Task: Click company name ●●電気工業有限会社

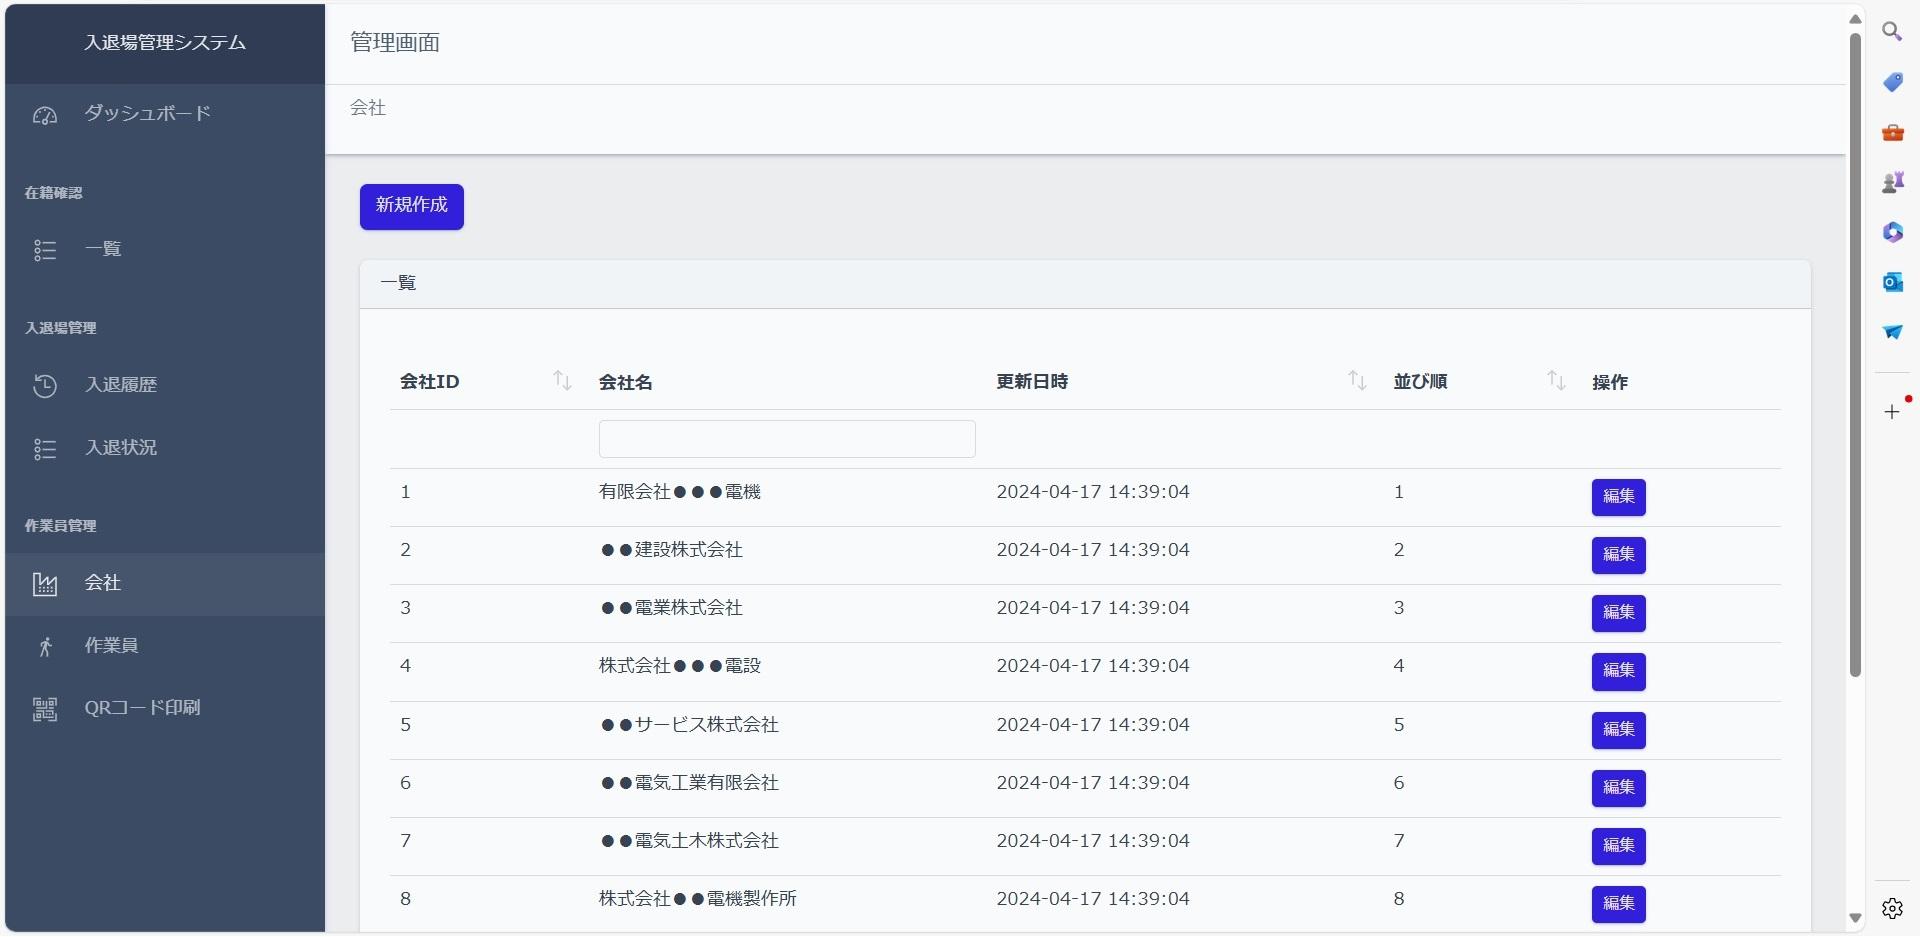Action: click(x=689, y=783)
